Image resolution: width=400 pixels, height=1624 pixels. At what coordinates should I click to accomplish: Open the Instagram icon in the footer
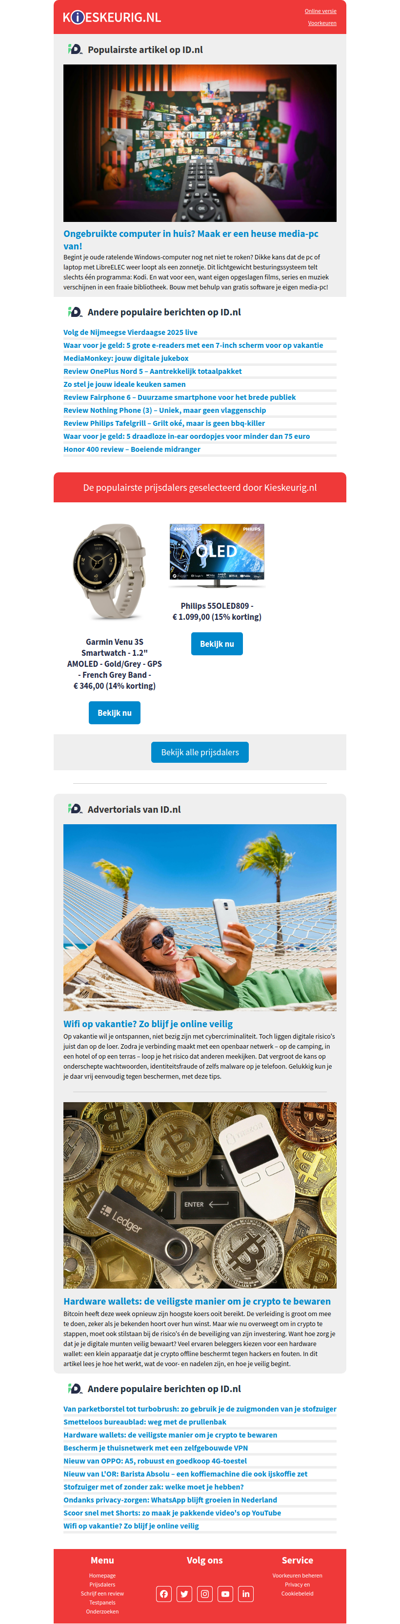[205, 1593]
